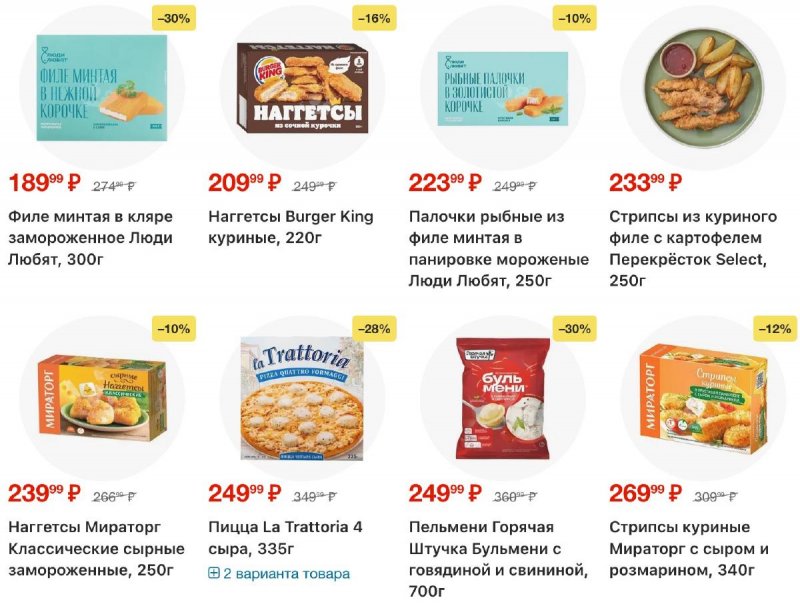Image resolution: width=800 pixels, height=616 pixels.
Task: Open the Бульмени dumplings package image
Action: 497,397
